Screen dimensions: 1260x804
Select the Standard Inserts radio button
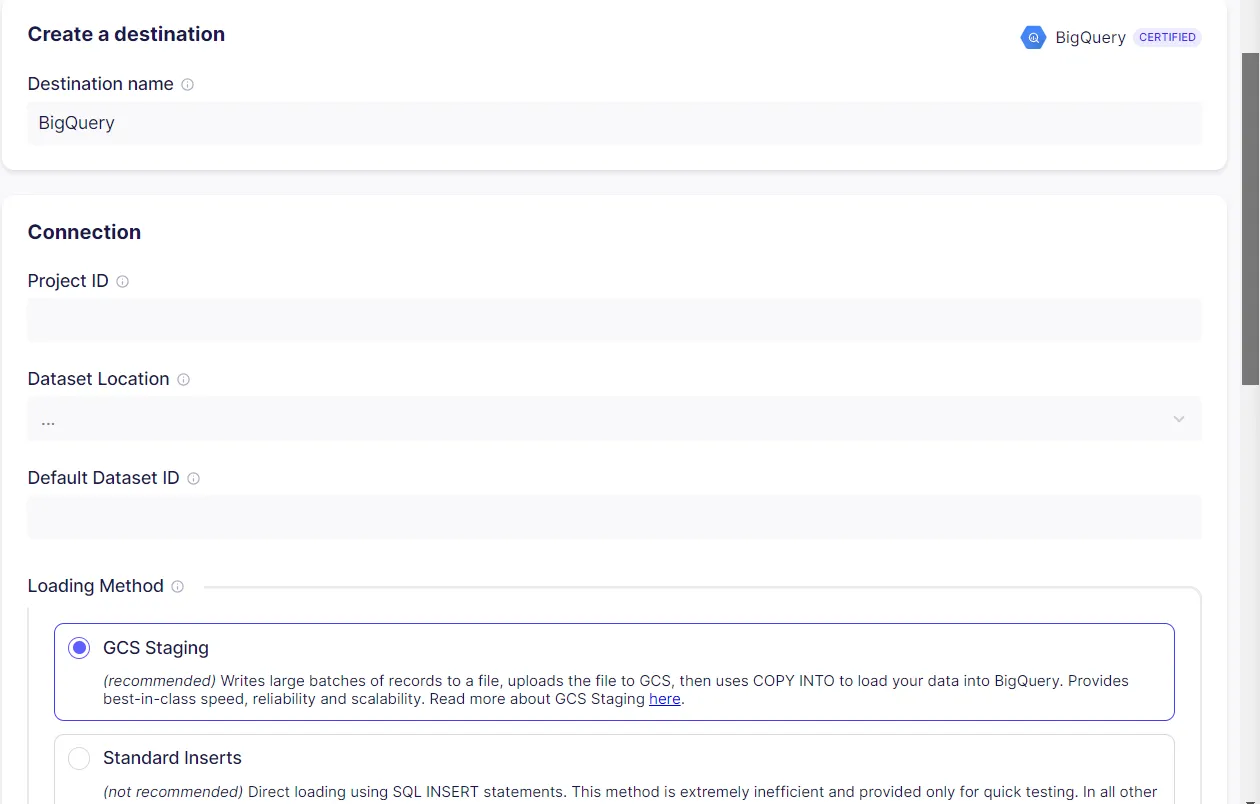pos(79,759)
